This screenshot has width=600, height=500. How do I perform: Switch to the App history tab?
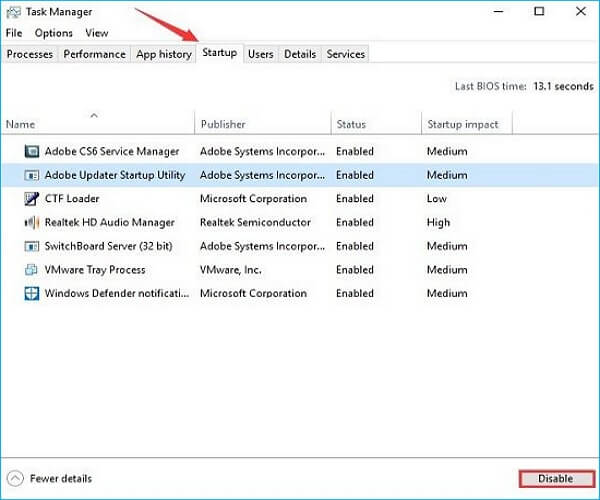[x=164, y=54]
